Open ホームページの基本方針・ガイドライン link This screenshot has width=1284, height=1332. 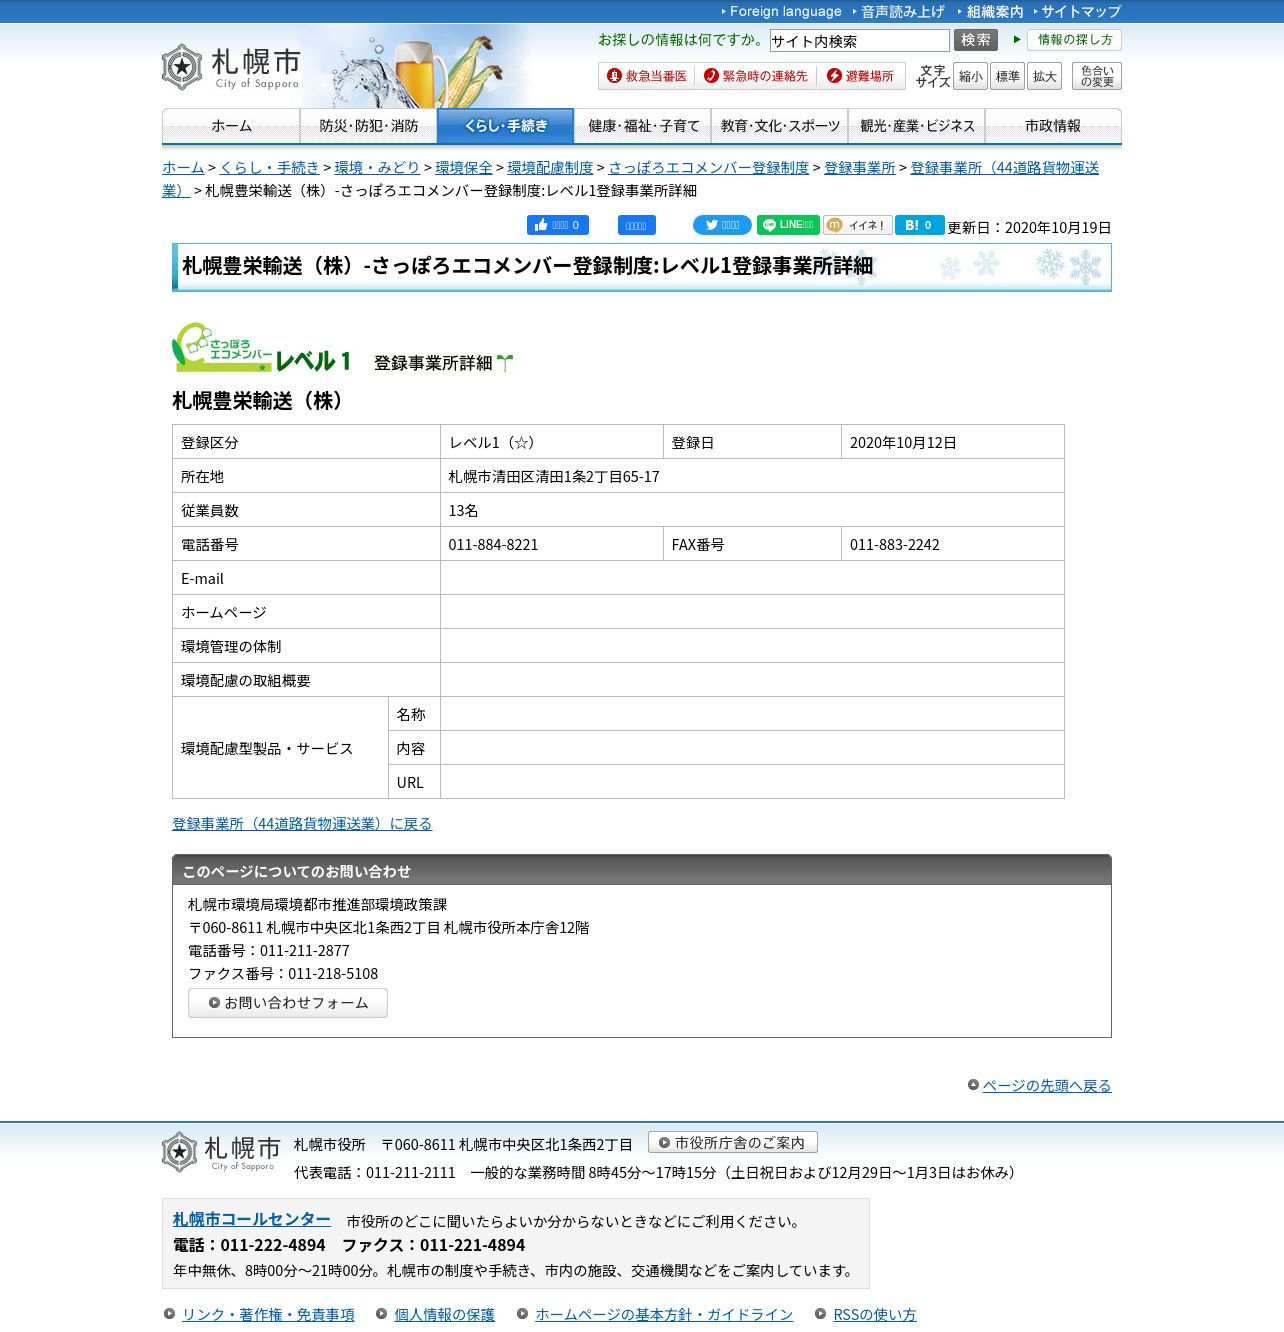pyautogui.click(x=664, y=1315)
